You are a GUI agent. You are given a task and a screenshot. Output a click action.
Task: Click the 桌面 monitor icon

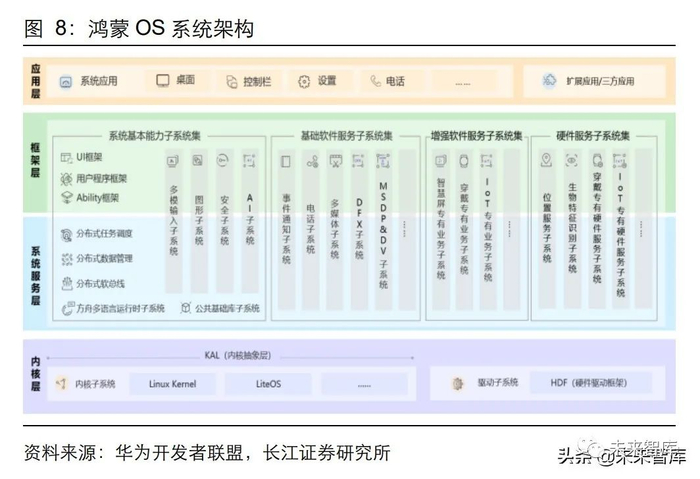pos(162,80)
